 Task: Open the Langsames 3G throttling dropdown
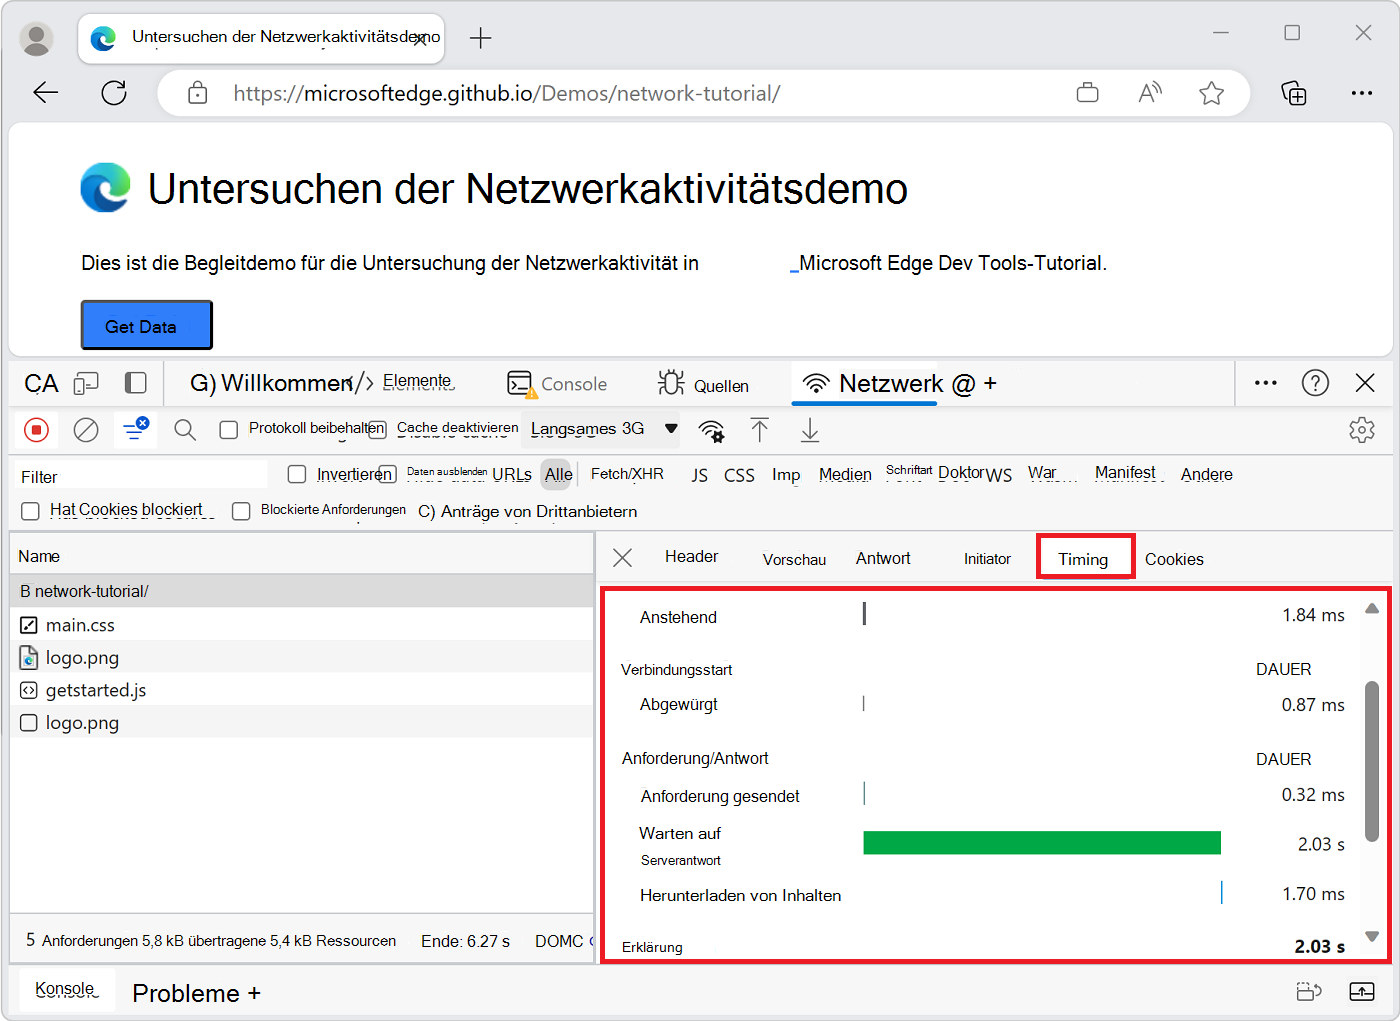pos(605,429)
